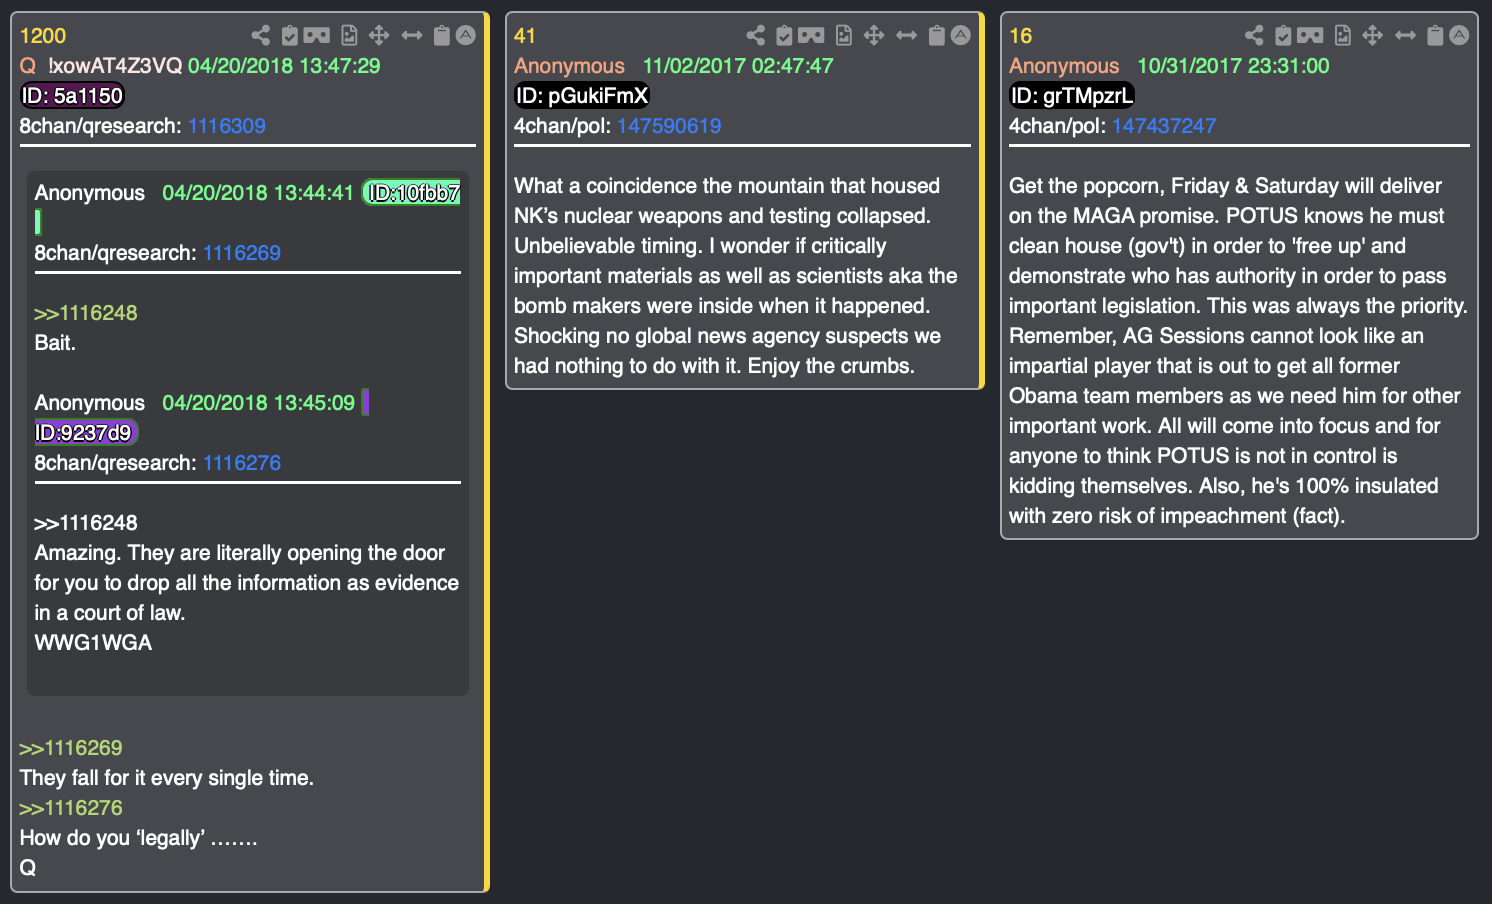Image resolution: width=1492 pixels, height=904 pixels.
Task: Click the VR goggles icon on post 41
Action: coord(812,36)
